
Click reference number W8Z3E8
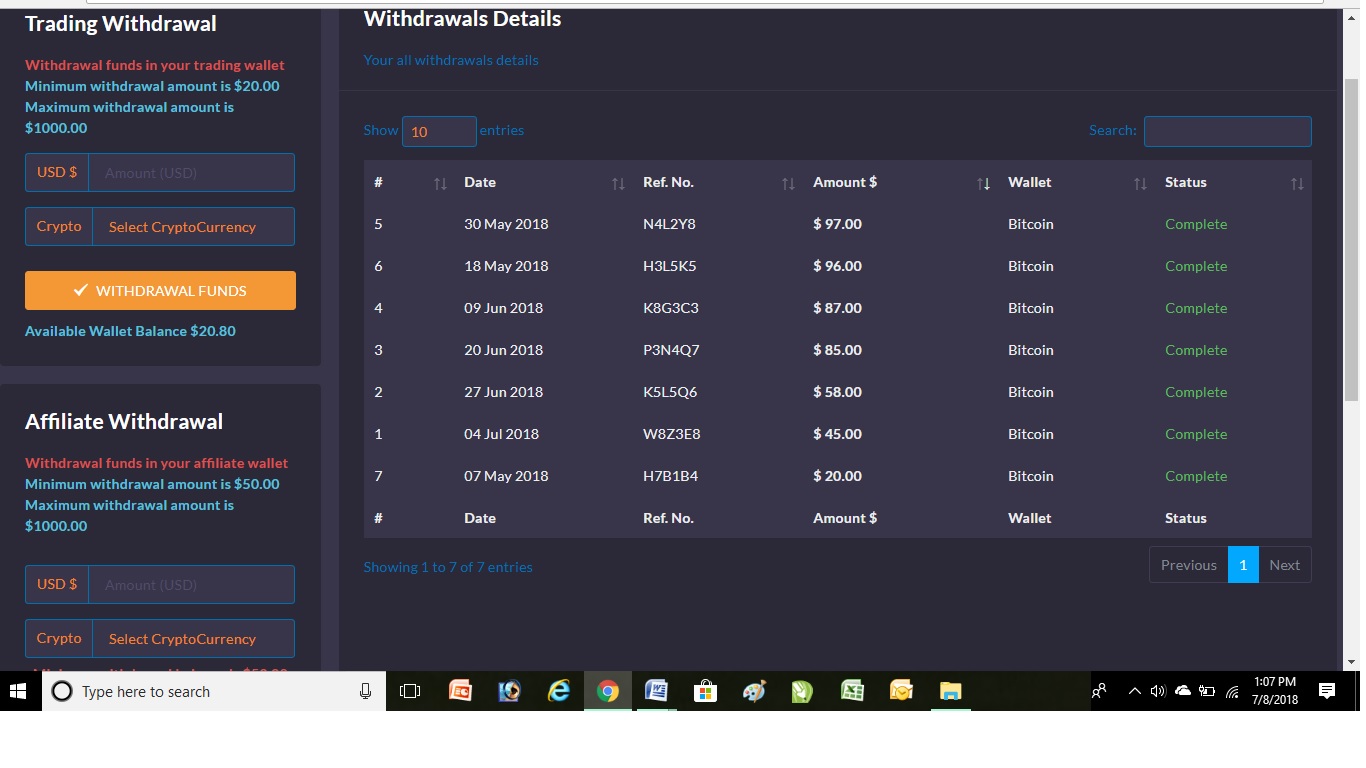tap(672, 434)
